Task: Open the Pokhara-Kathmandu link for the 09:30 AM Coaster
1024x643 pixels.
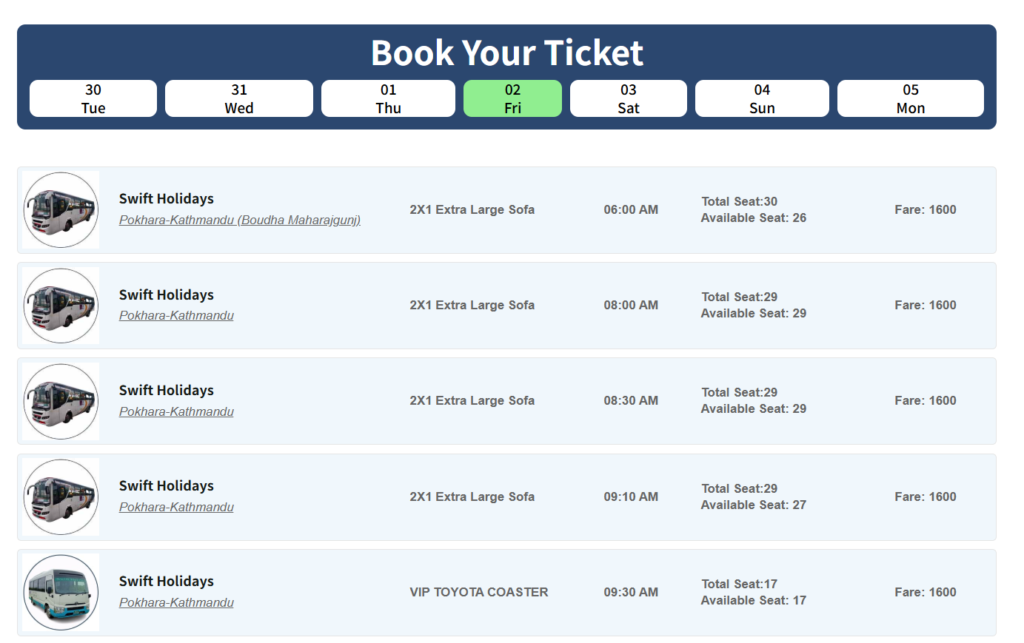Action: pos(176,603)
